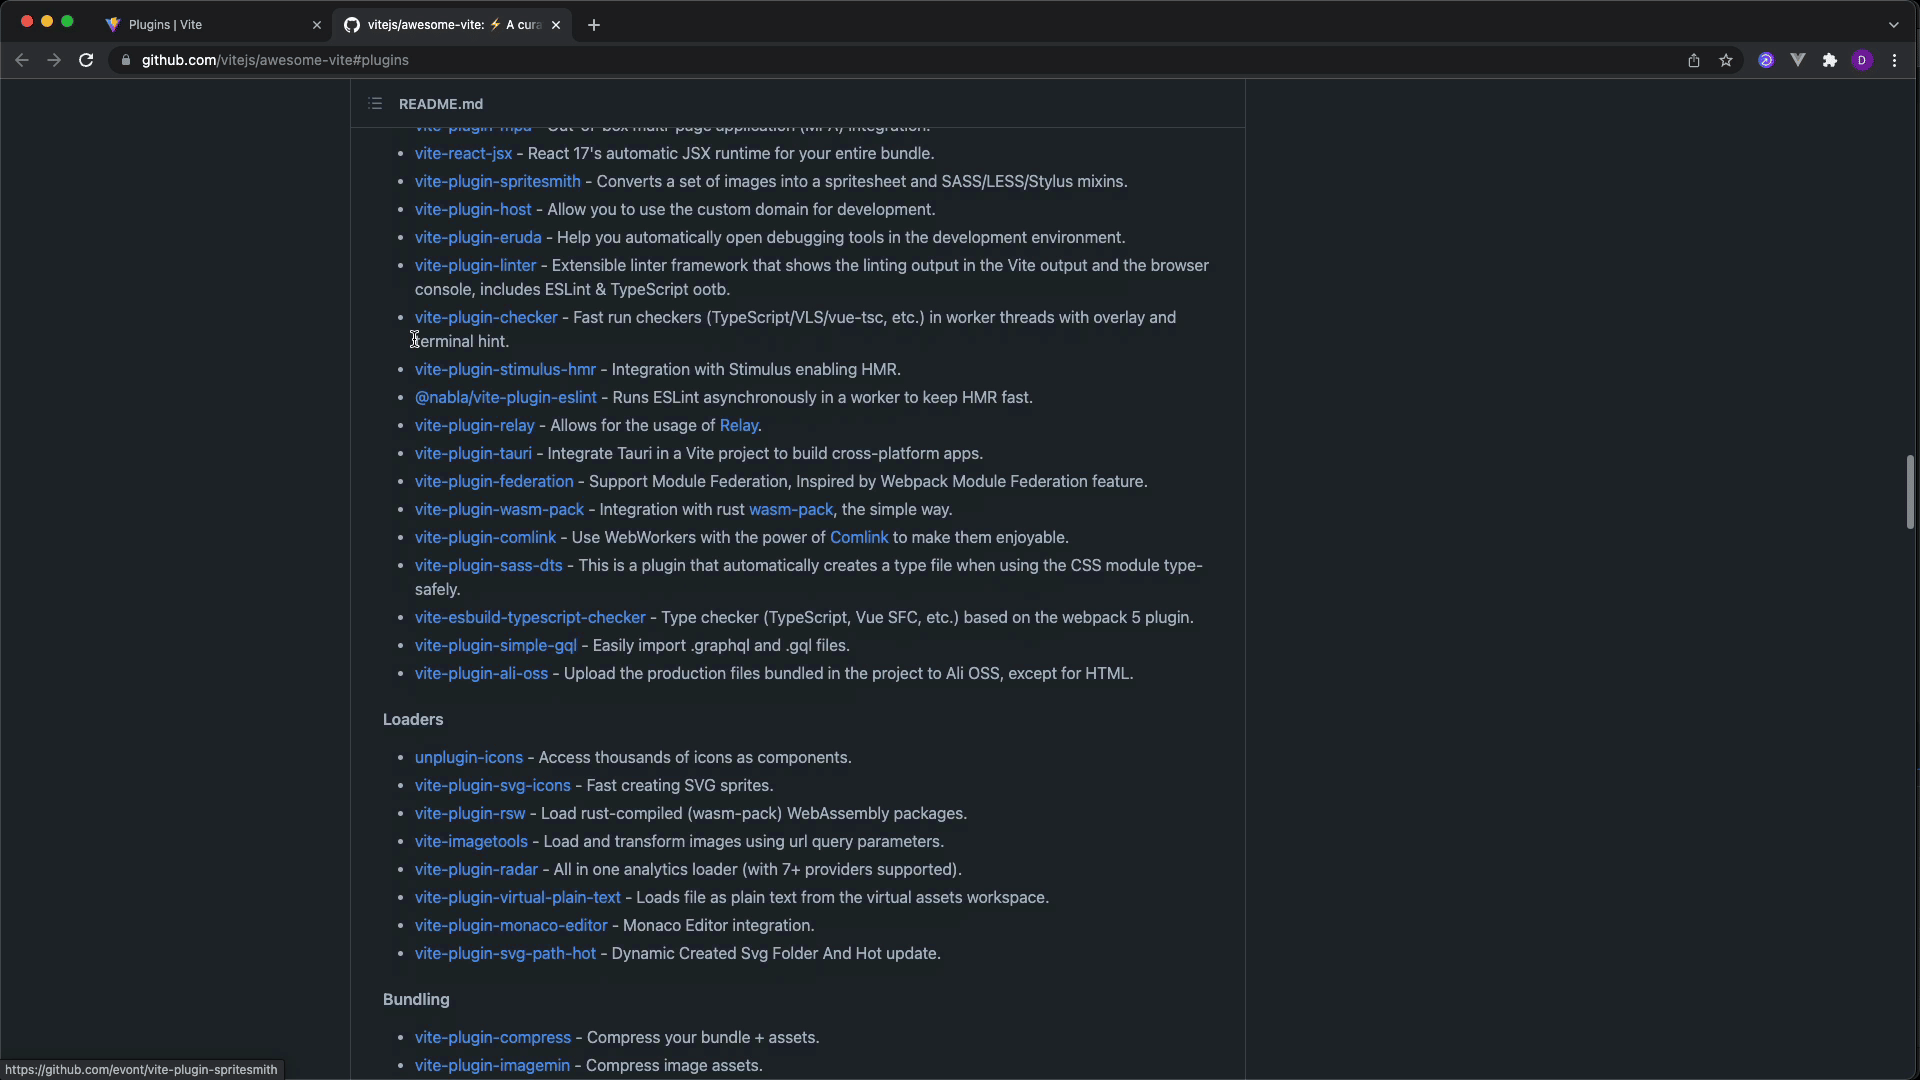Click the browser forward arrow
Viewport: 1920px width, 1080px height.
click(54, 60)
